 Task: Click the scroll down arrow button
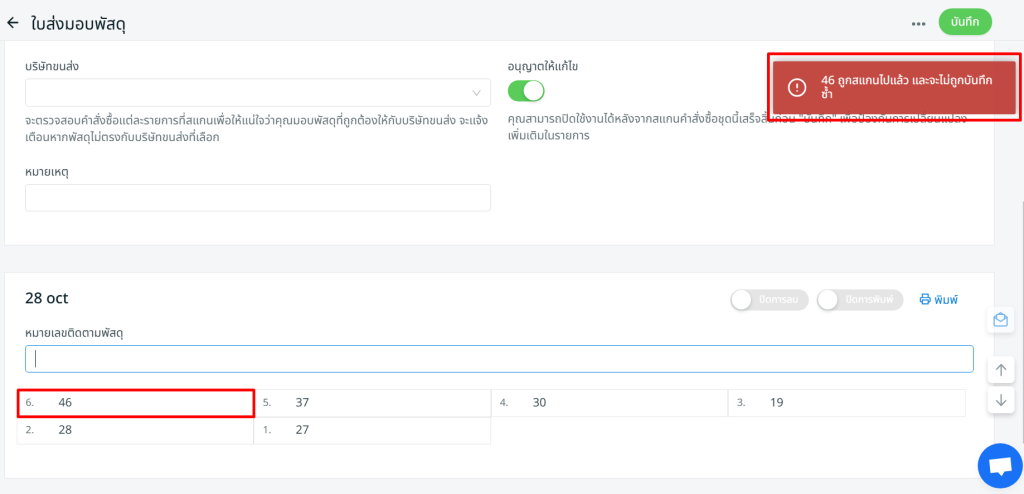[1000, 400]
